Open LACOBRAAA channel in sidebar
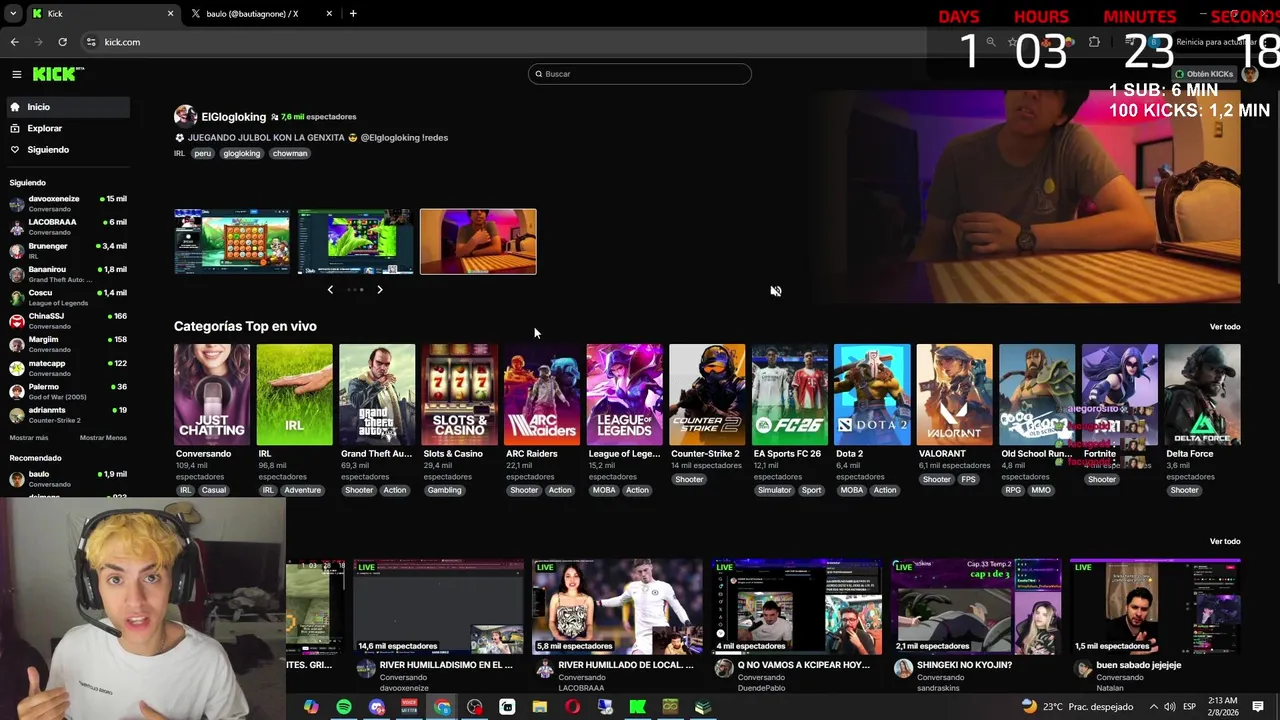Screen dimensions: 1280x720 point(68,227)
